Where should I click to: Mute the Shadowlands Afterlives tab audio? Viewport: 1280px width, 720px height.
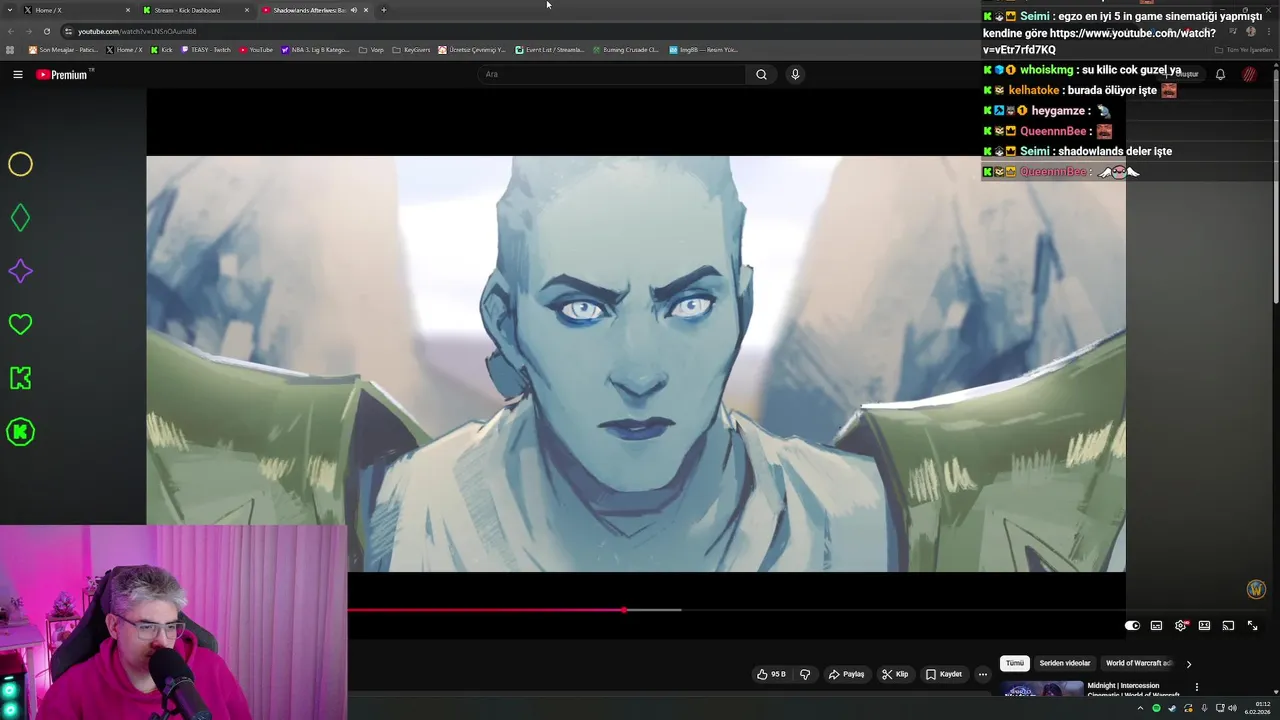353,10
